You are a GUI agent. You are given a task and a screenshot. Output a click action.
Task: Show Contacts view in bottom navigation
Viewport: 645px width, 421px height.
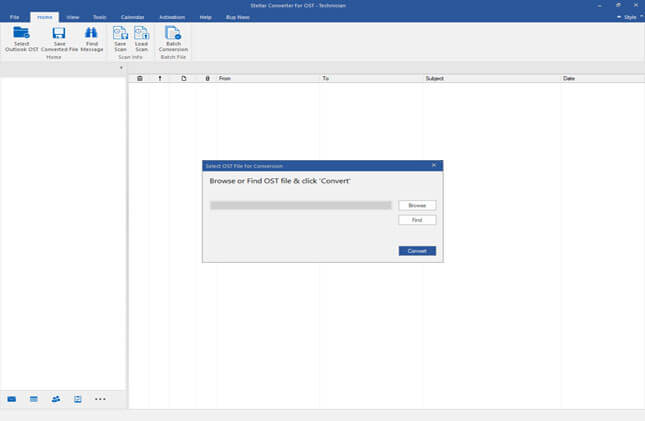(56, 399)
